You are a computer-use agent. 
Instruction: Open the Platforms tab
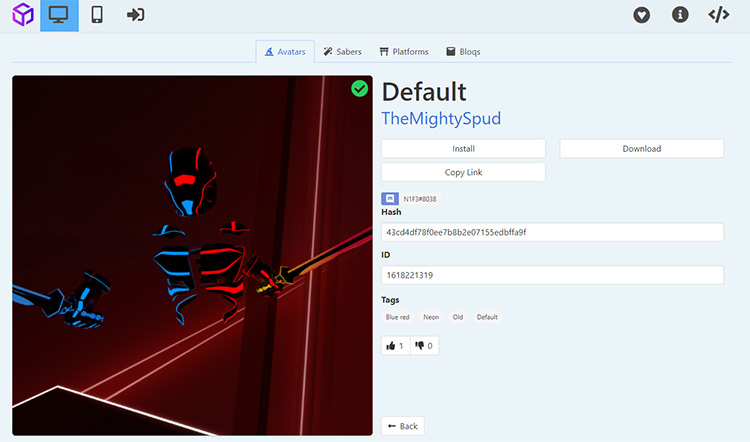404,52
